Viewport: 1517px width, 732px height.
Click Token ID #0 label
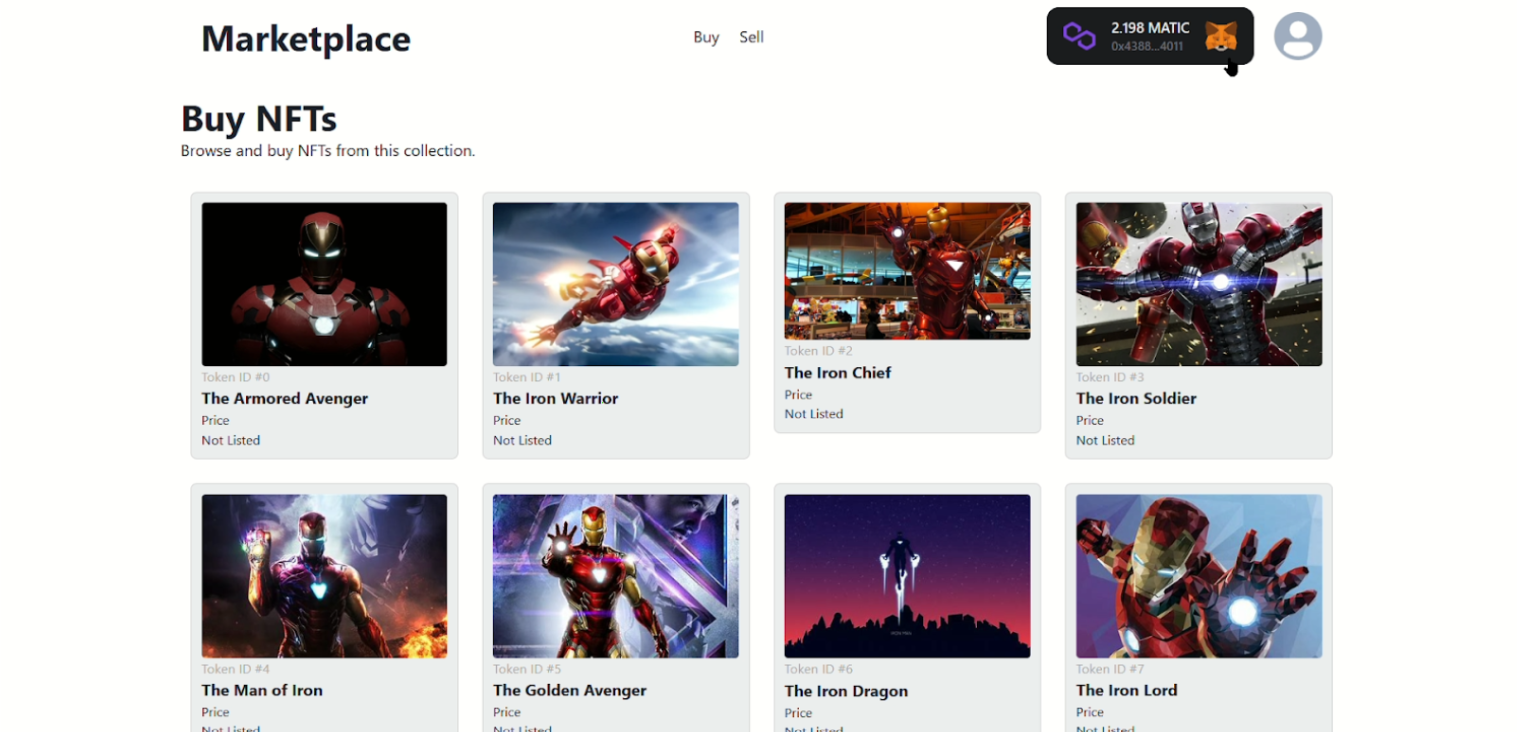point(235,377)
